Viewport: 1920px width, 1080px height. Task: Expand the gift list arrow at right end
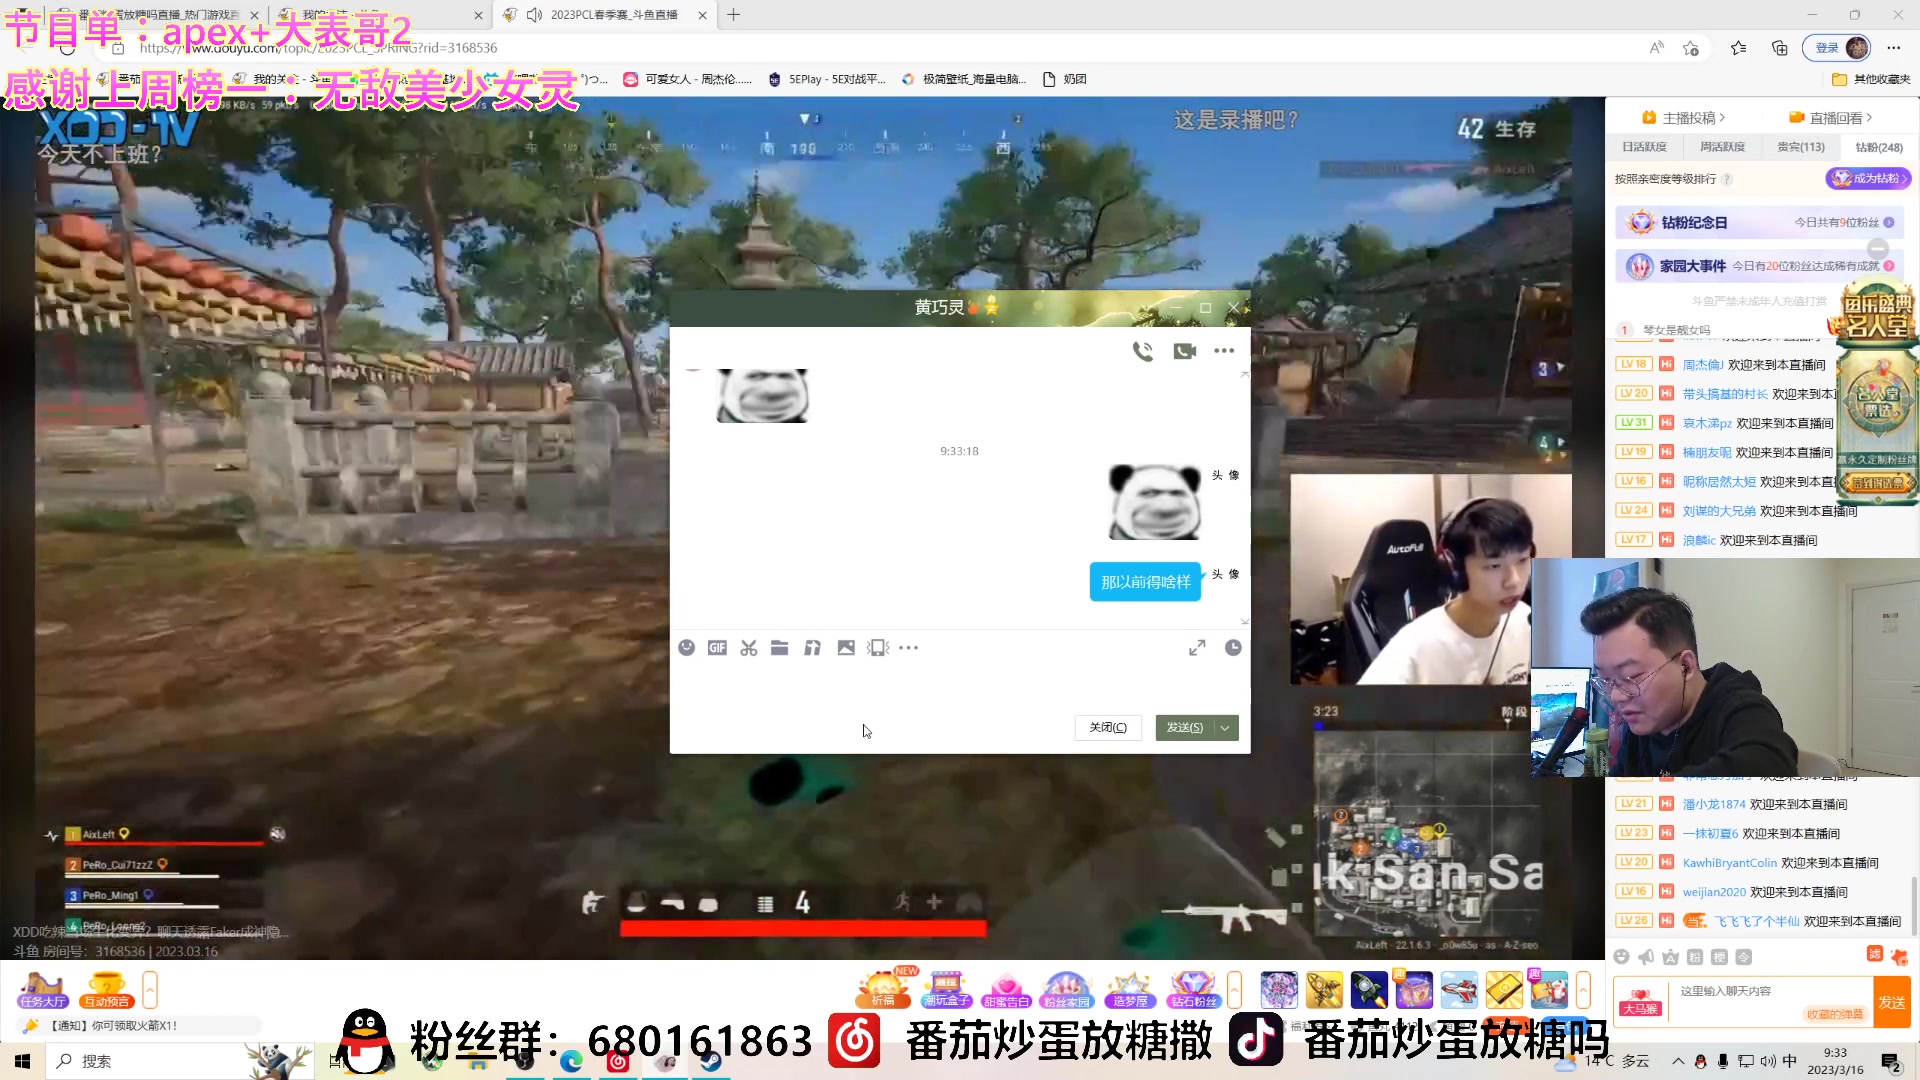tap(1583, 990)
